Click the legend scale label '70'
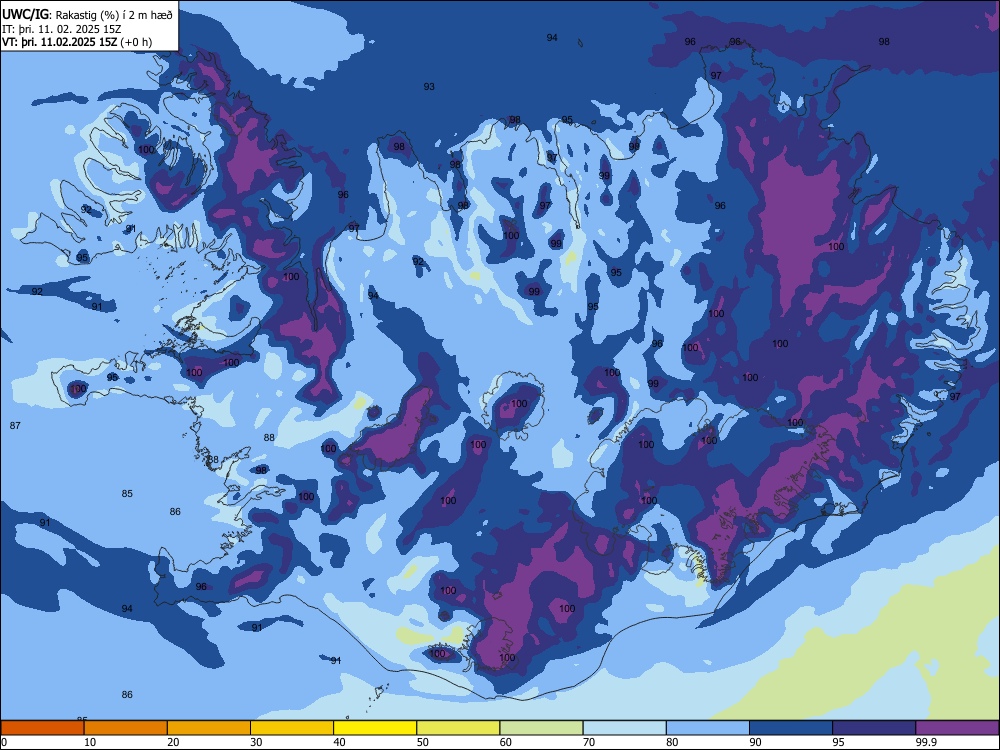 click(x=589, y=742)
